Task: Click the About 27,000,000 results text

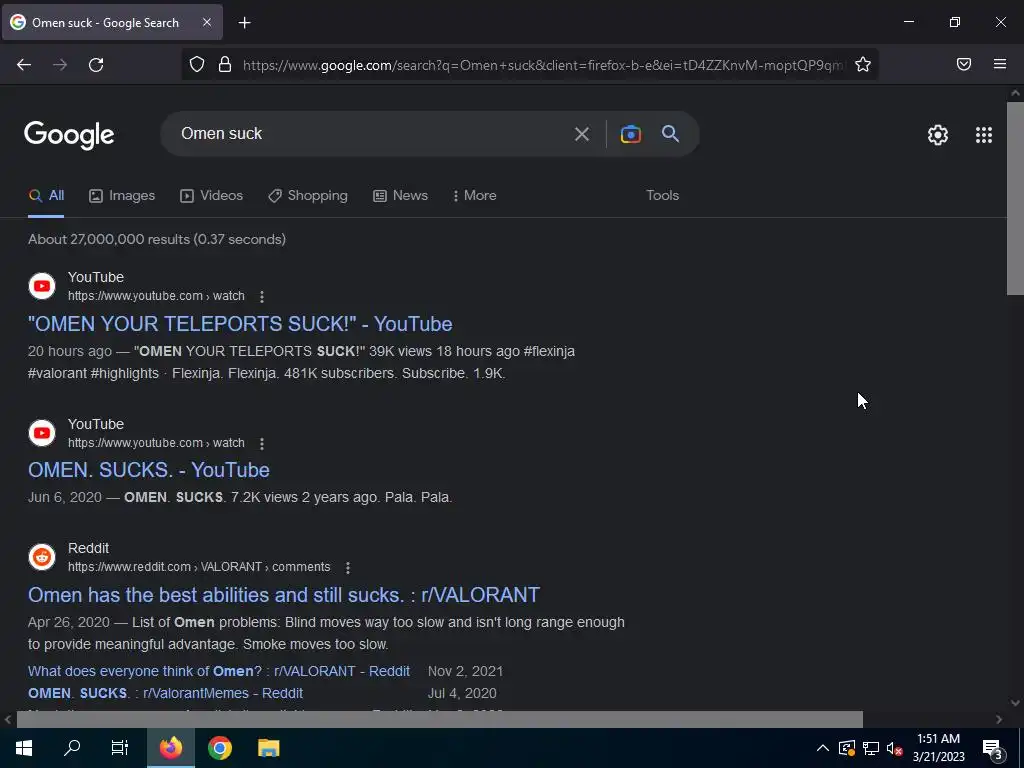Action: (157, 240)
